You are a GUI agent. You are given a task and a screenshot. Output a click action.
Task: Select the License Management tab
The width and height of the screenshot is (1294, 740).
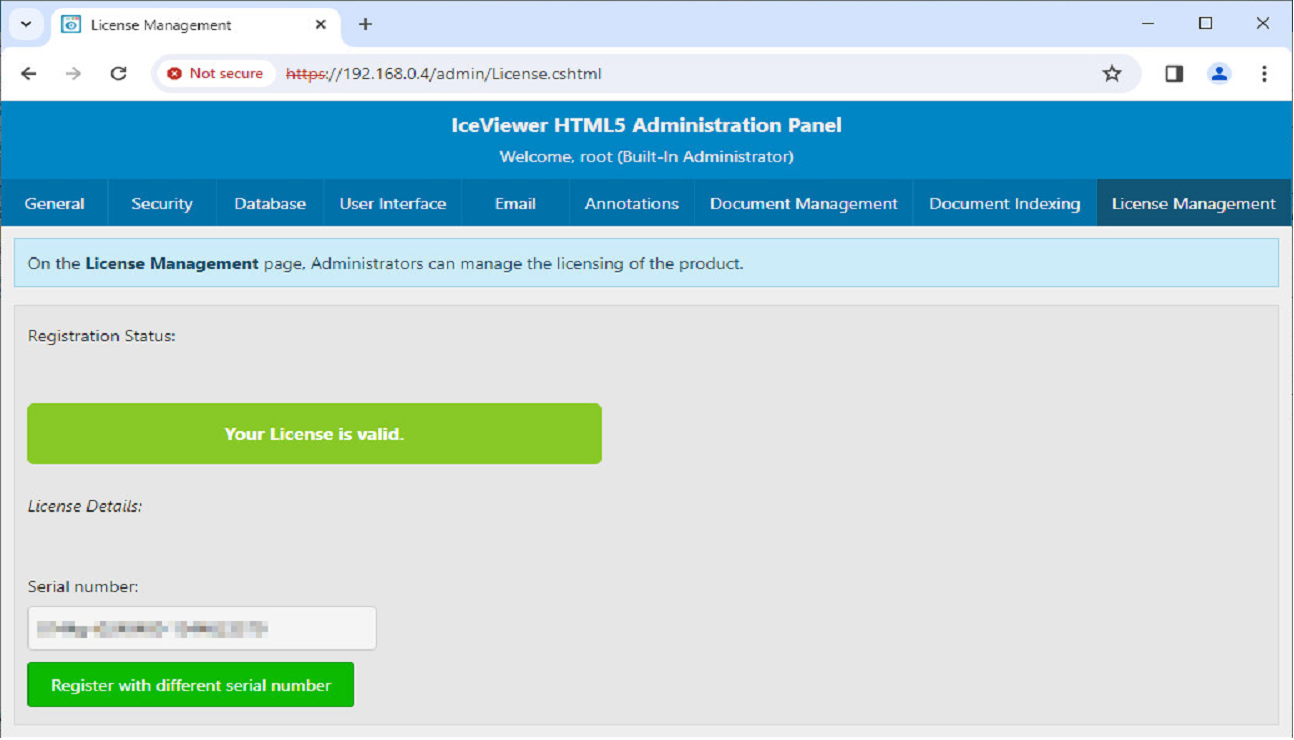click(x=1194, y=203)
